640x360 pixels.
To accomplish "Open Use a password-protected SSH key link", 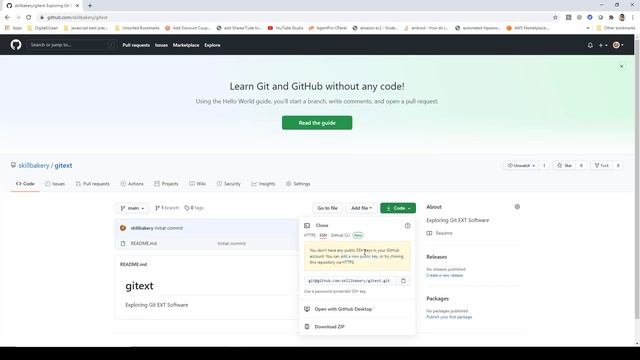I will click(335, 291).
